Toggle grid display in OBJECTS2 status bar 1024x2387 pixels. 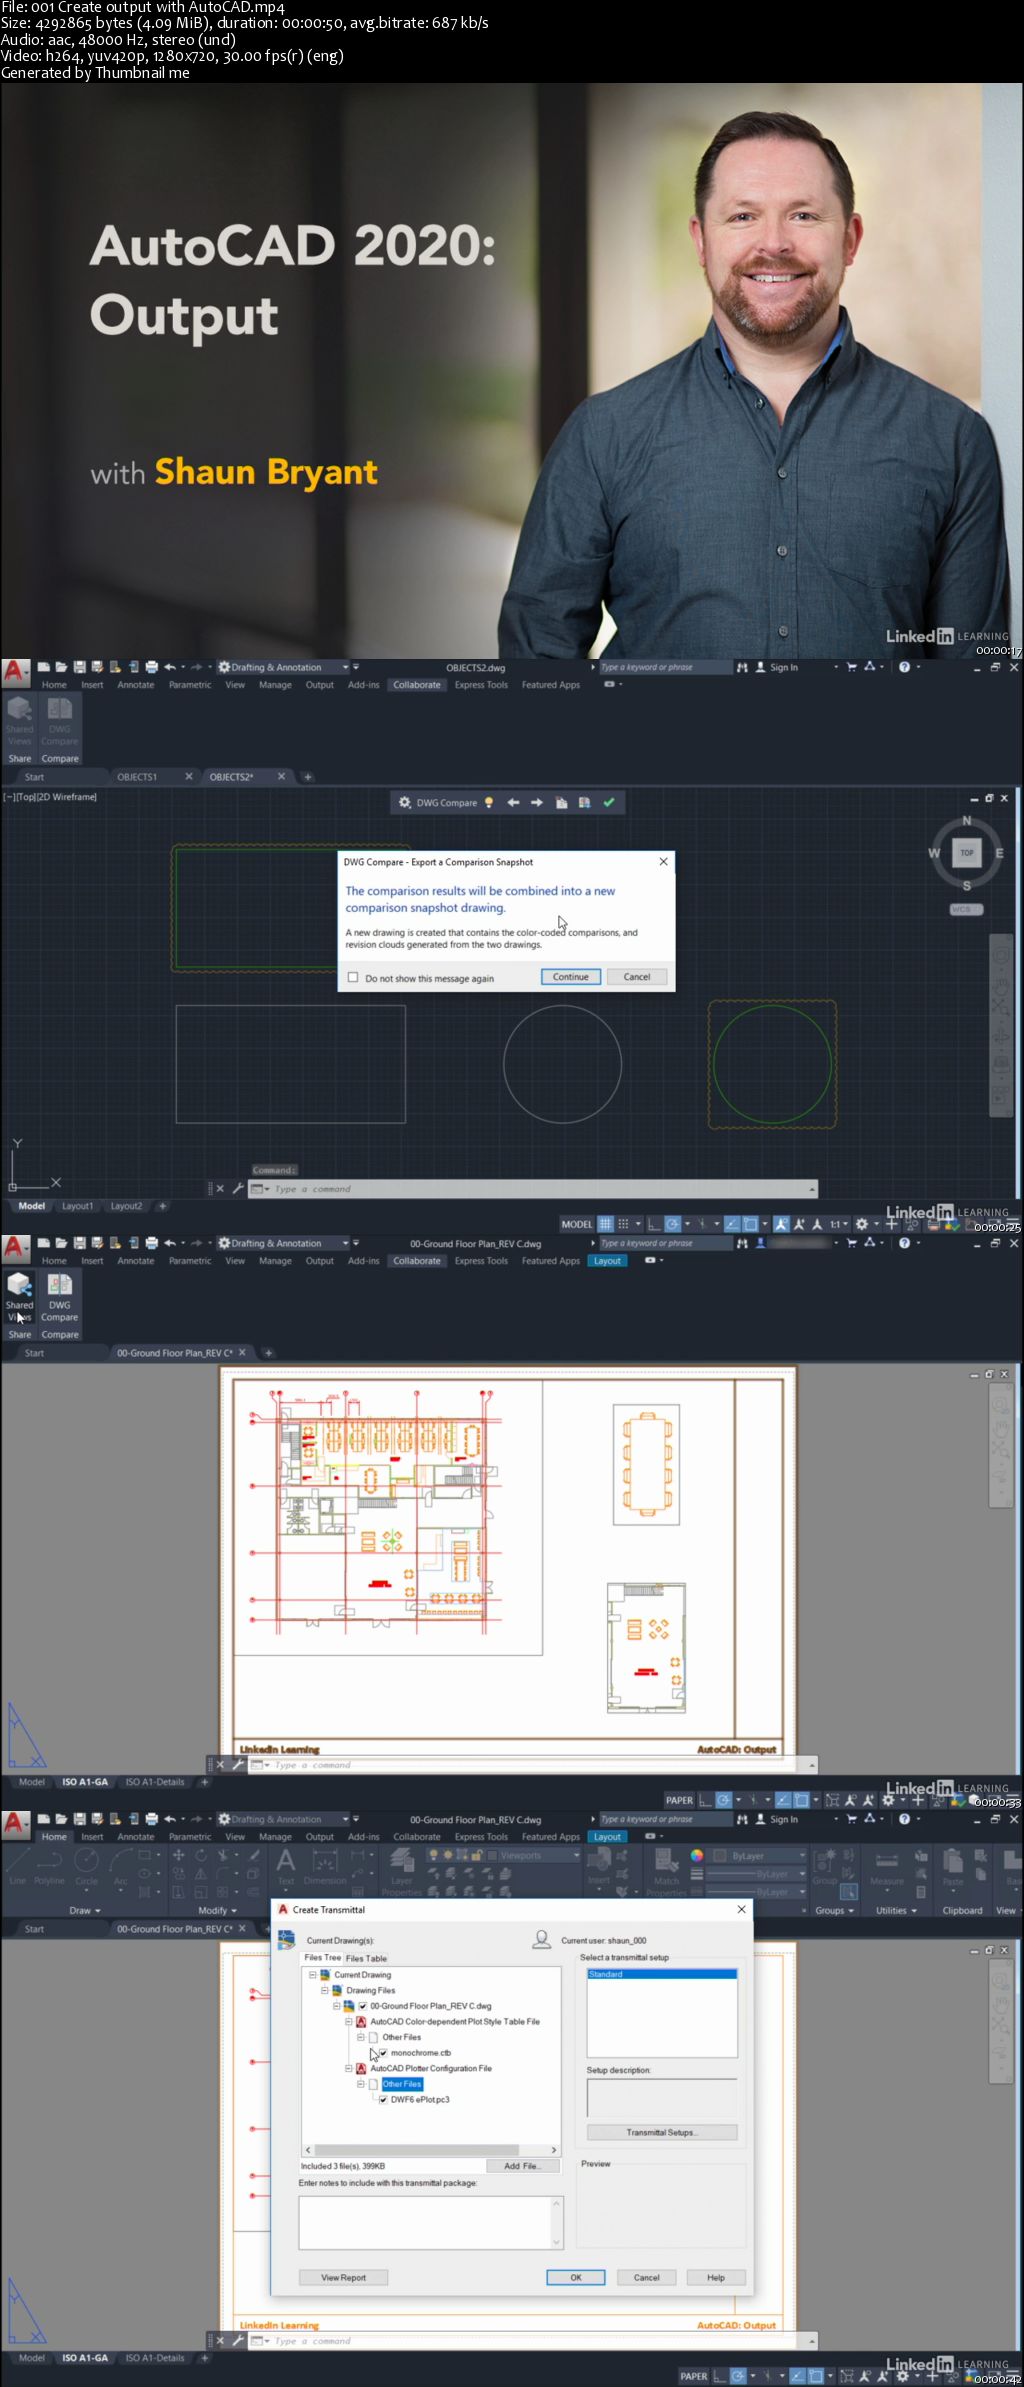coord(605,1224)
